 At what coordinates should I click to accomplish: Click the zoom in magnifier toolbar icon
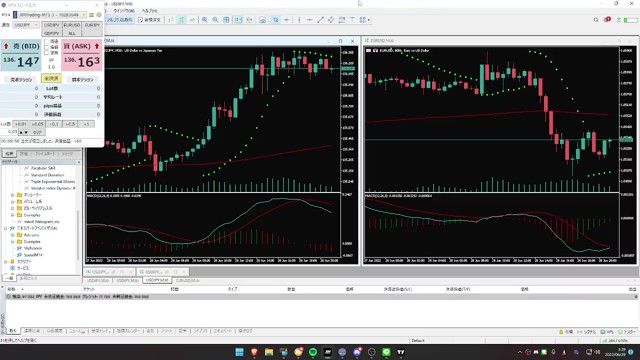point(204,20)
